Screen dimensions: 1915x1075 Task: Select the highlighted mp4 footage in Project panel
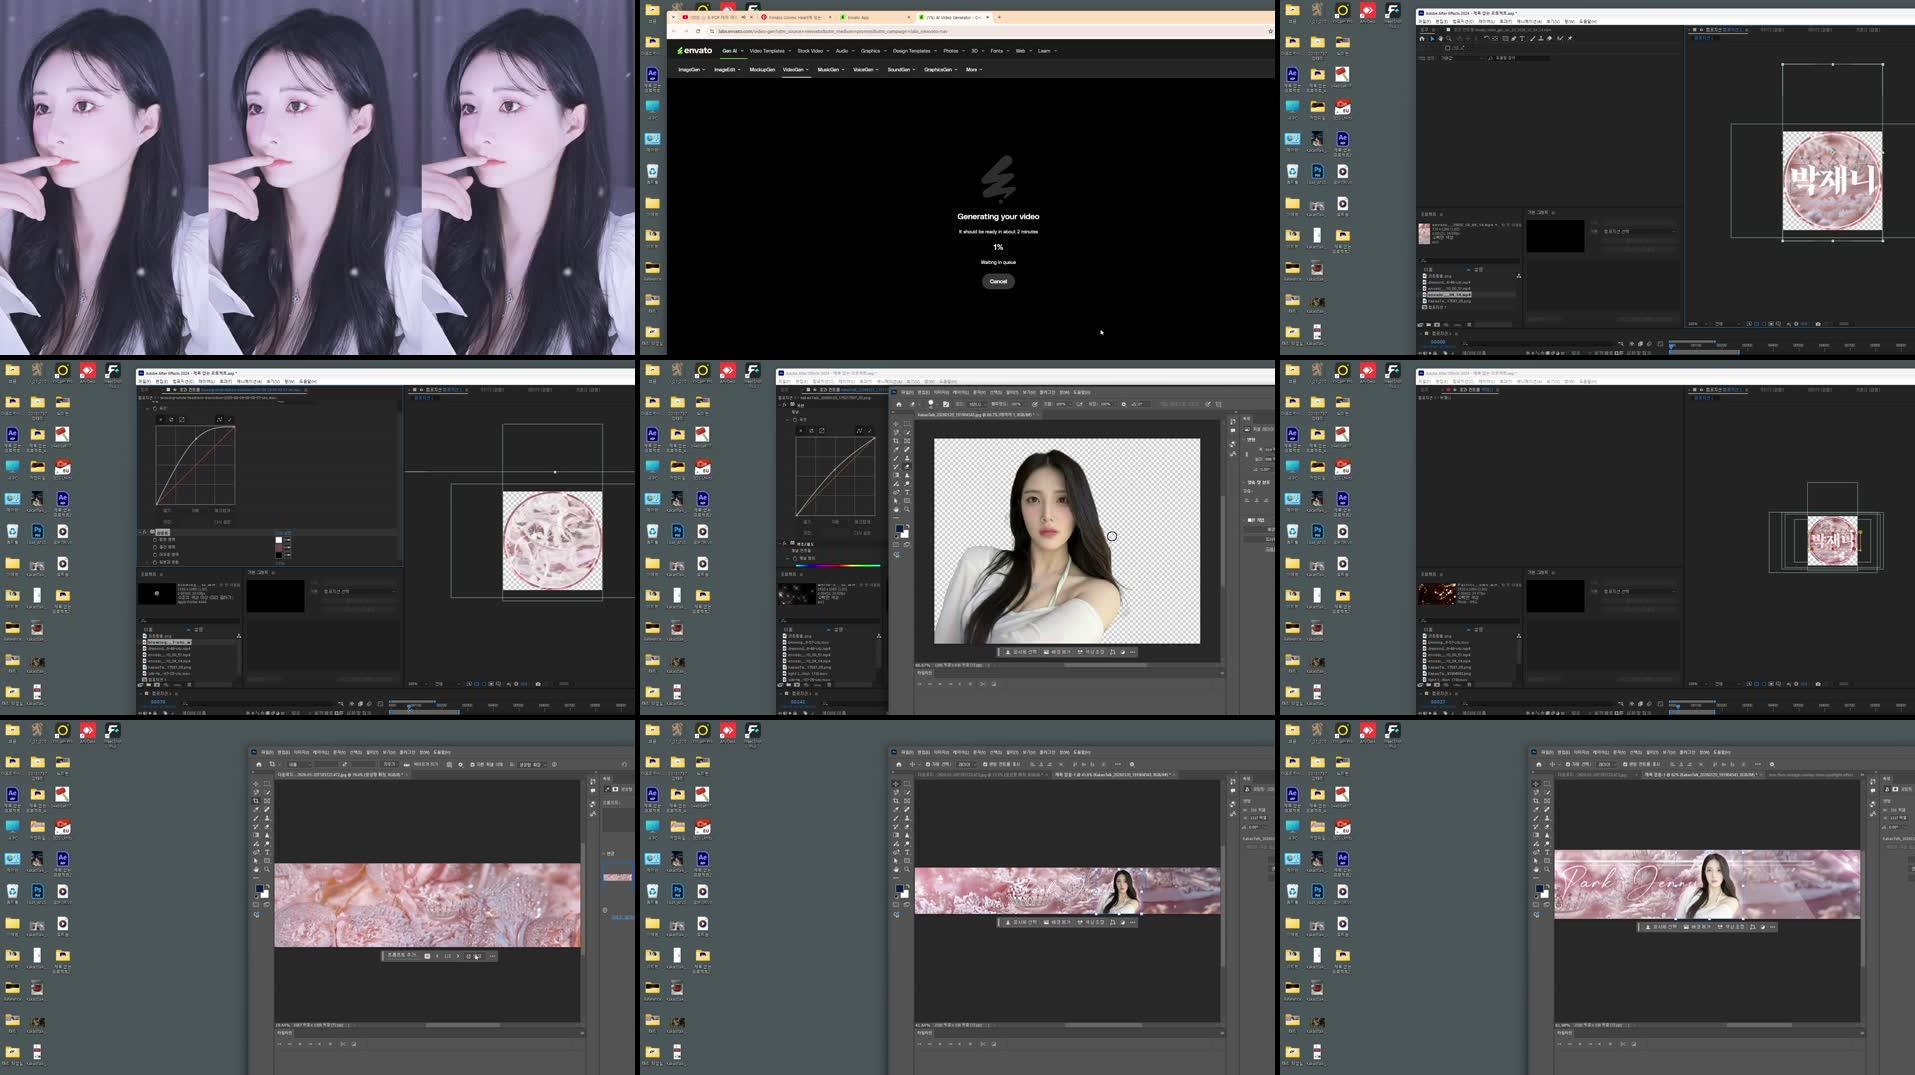point(1449,295)
